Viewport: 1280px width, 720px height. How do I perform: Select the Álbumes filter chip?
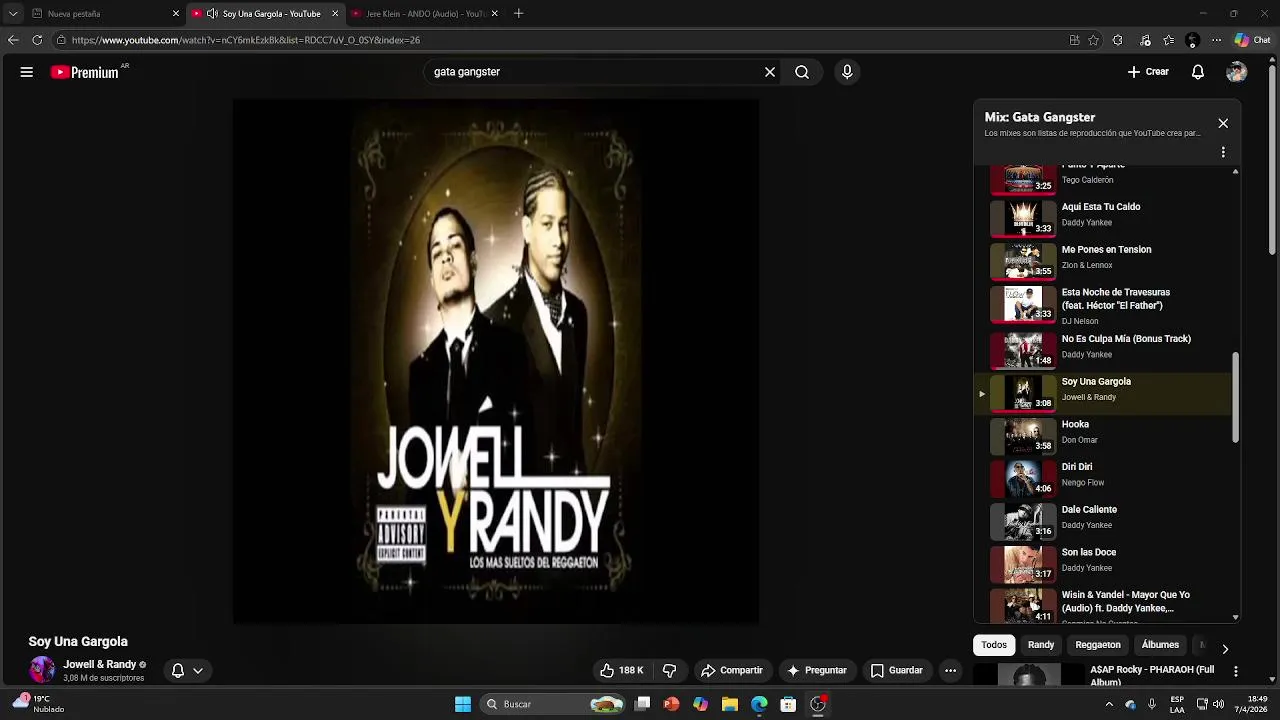pos(1160,645)
